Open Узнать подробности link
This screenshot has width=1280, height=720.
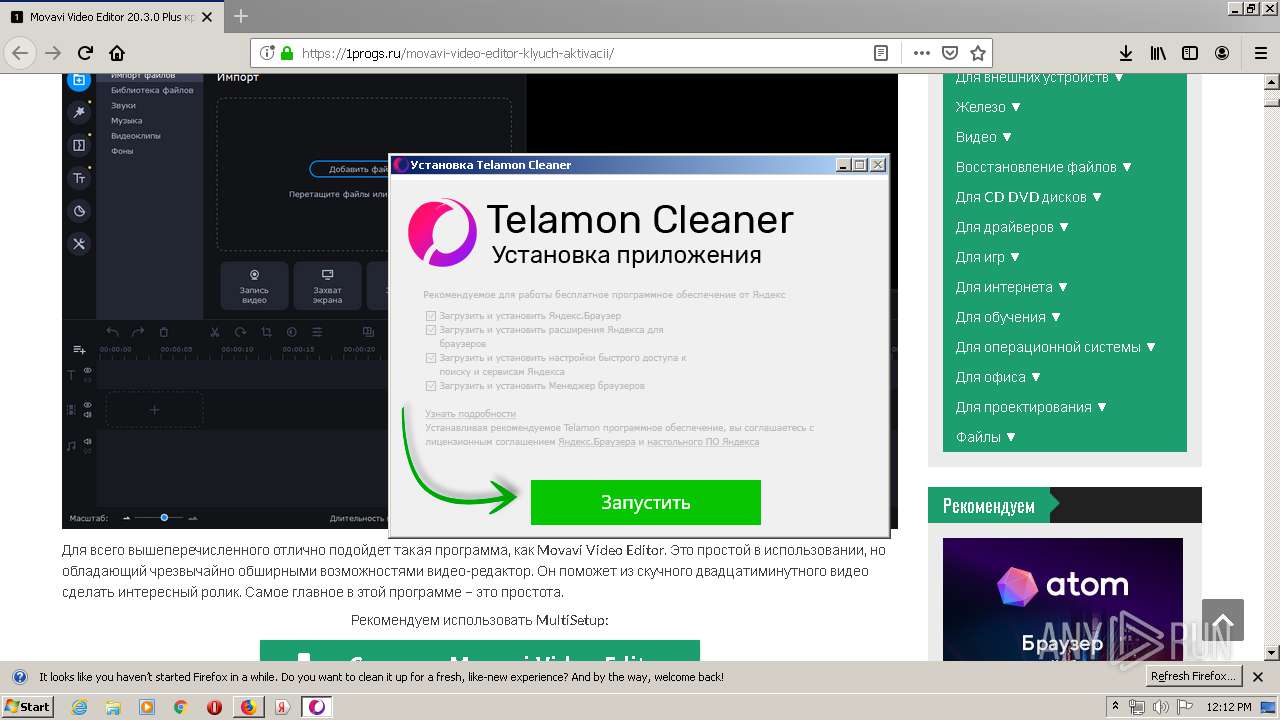coord(470,413)
